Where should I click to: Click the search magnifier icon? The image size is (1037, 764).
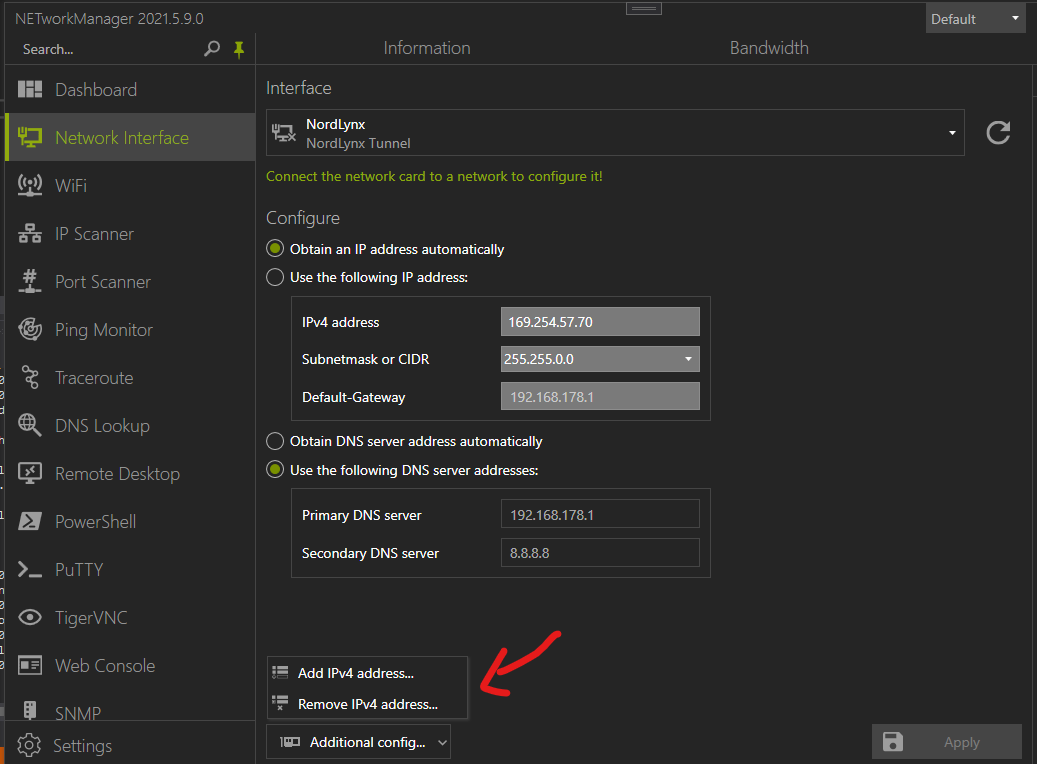212,49
